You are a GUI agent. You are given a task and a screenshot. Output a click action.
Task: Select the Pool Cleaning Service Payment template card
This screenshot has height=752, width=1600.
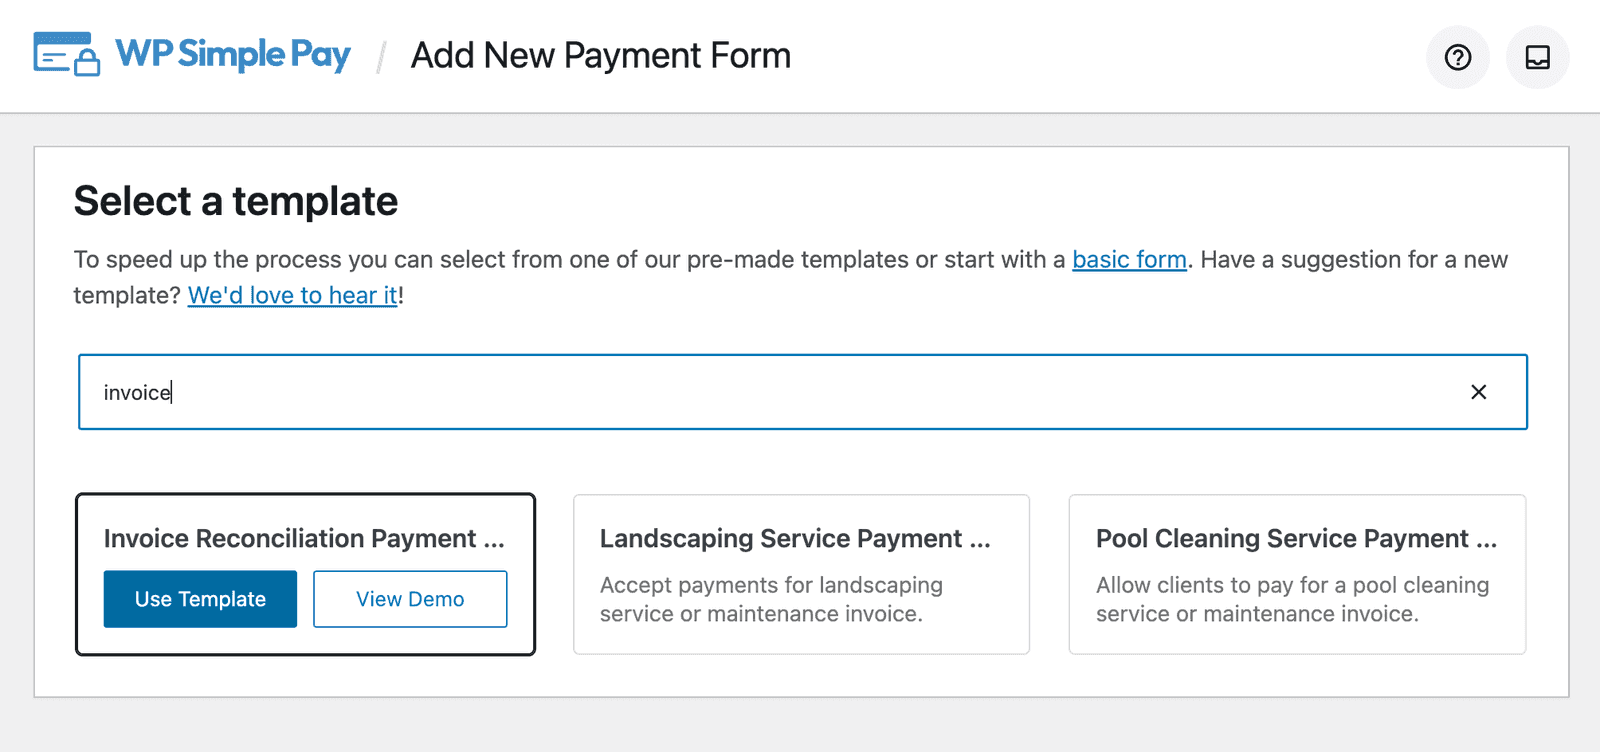(1297, 575)
